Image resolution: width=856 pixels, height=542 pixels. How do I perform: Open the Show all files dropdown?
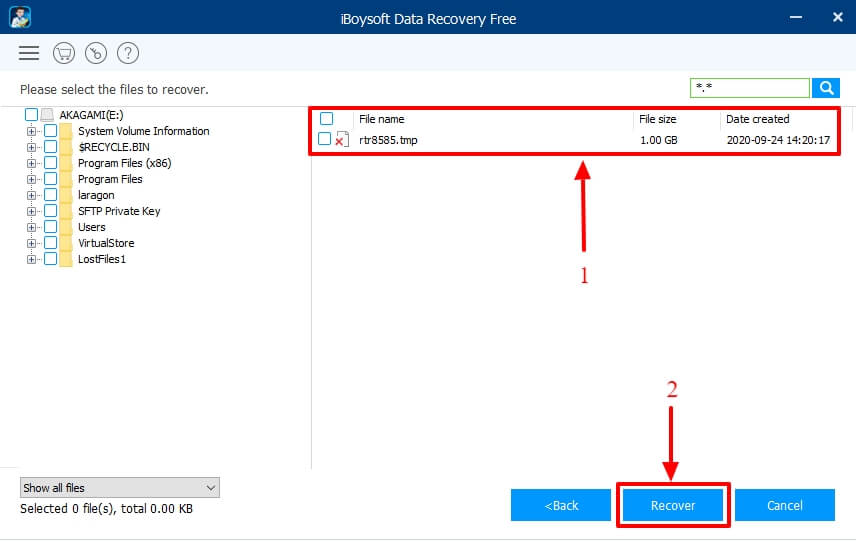click(120, 487)
